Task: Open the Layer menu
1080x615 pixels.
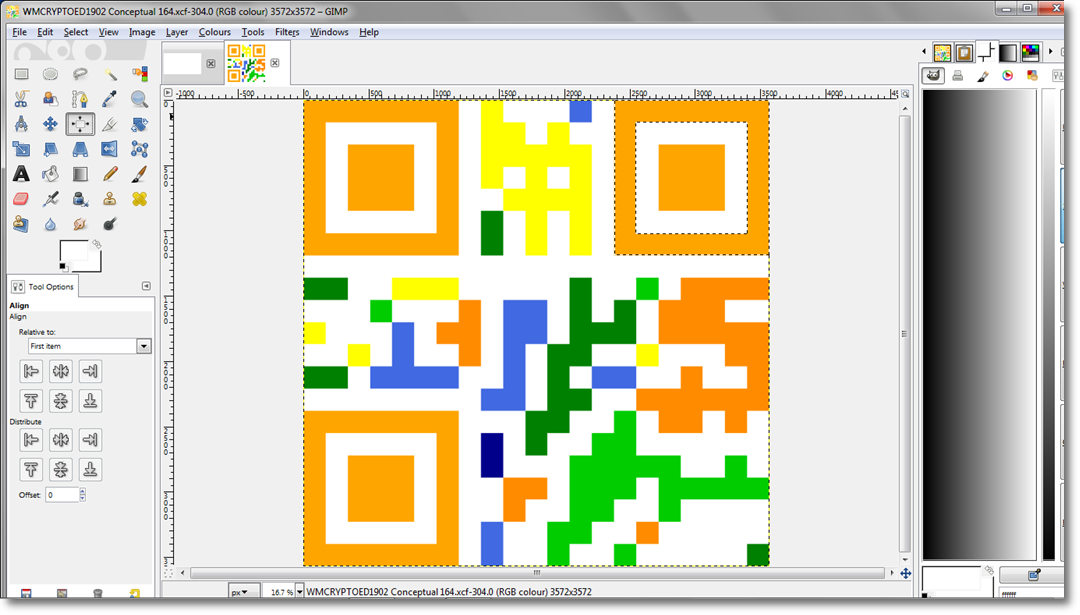Action: pos(176,32)
